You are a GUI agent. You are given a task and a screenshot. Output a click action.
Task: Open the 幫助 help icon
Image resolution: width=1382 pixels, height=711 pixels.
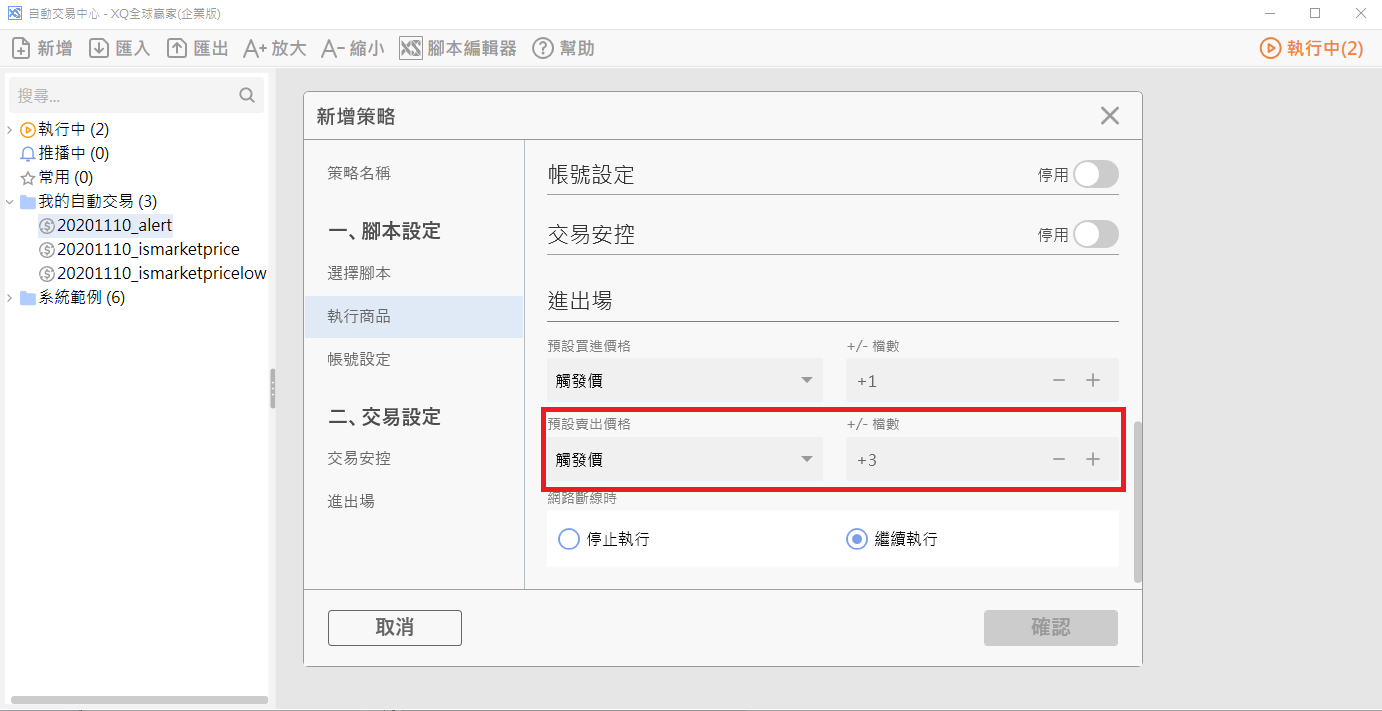point(543,48)
